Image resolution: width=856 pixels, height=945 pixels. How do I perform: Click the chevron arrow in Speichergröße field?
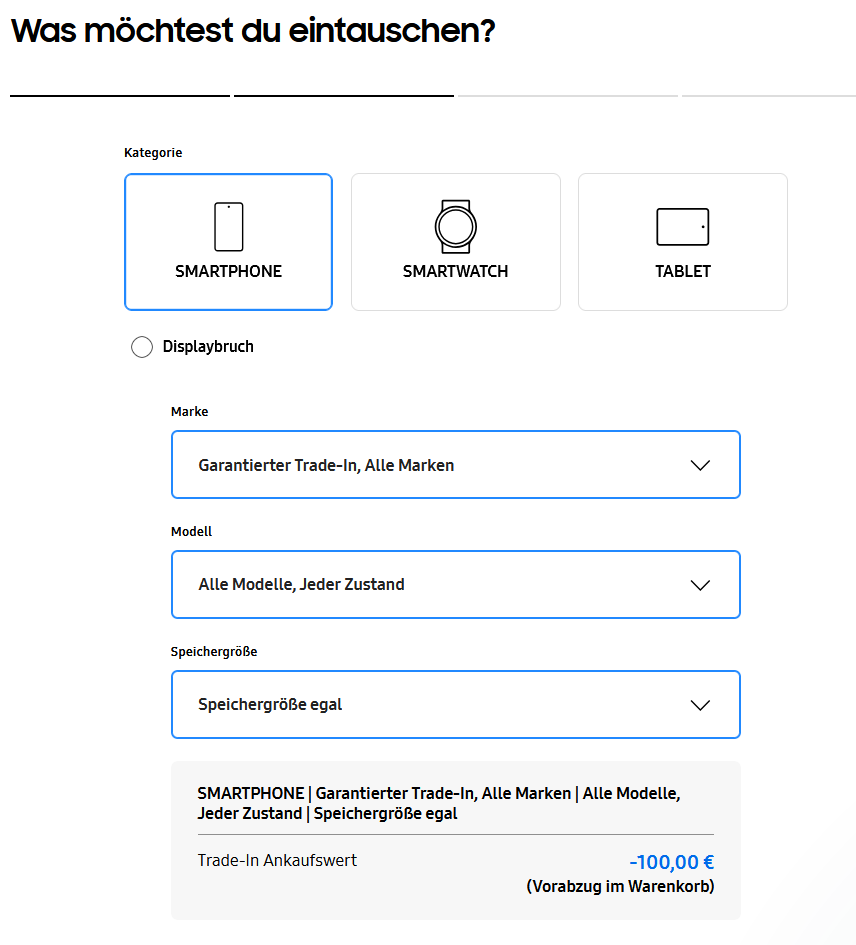point(700,705)
